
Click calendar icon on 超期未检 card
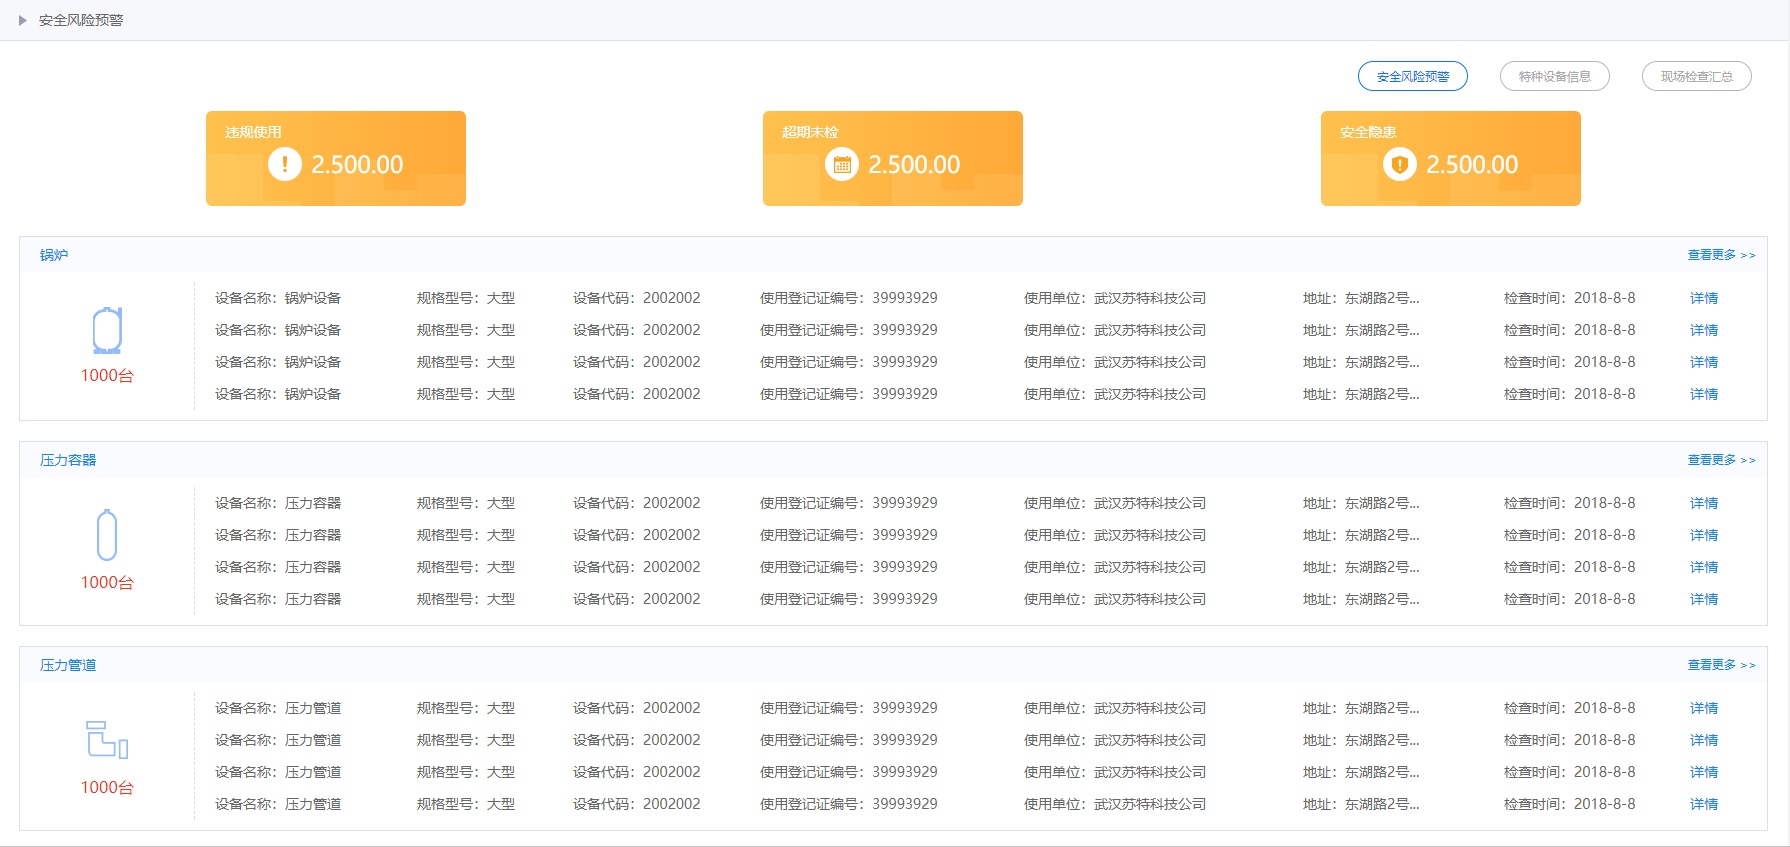pos(842,164)
